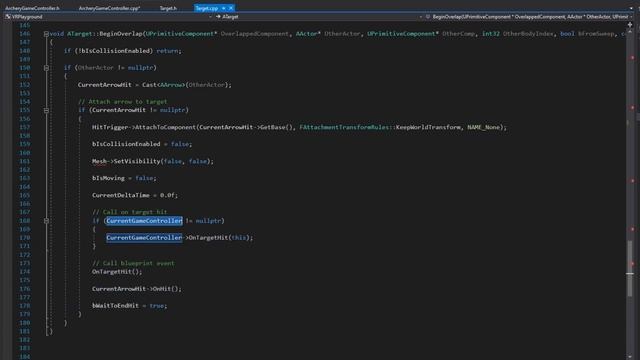
Task: Click the editor split window handle
Action: (x=630, y=25)
